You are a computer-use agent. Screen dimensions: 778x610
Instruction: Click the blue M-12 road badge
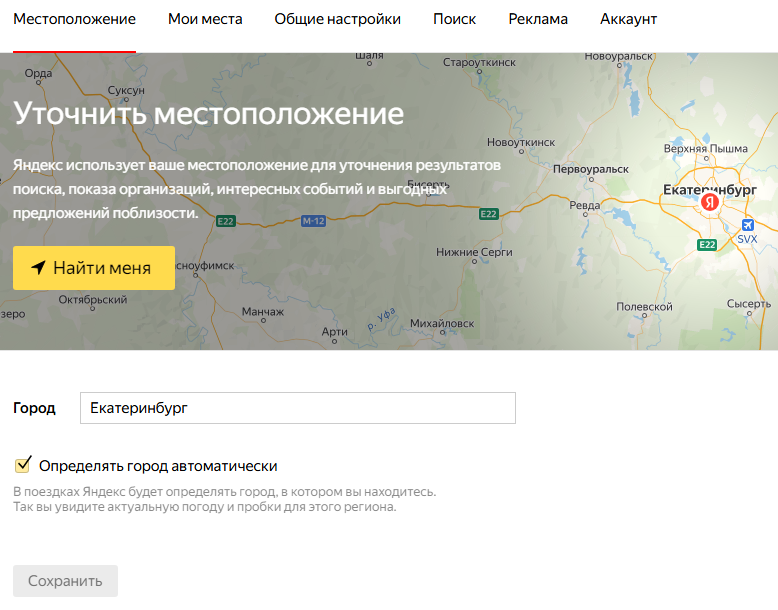(313, 220)
